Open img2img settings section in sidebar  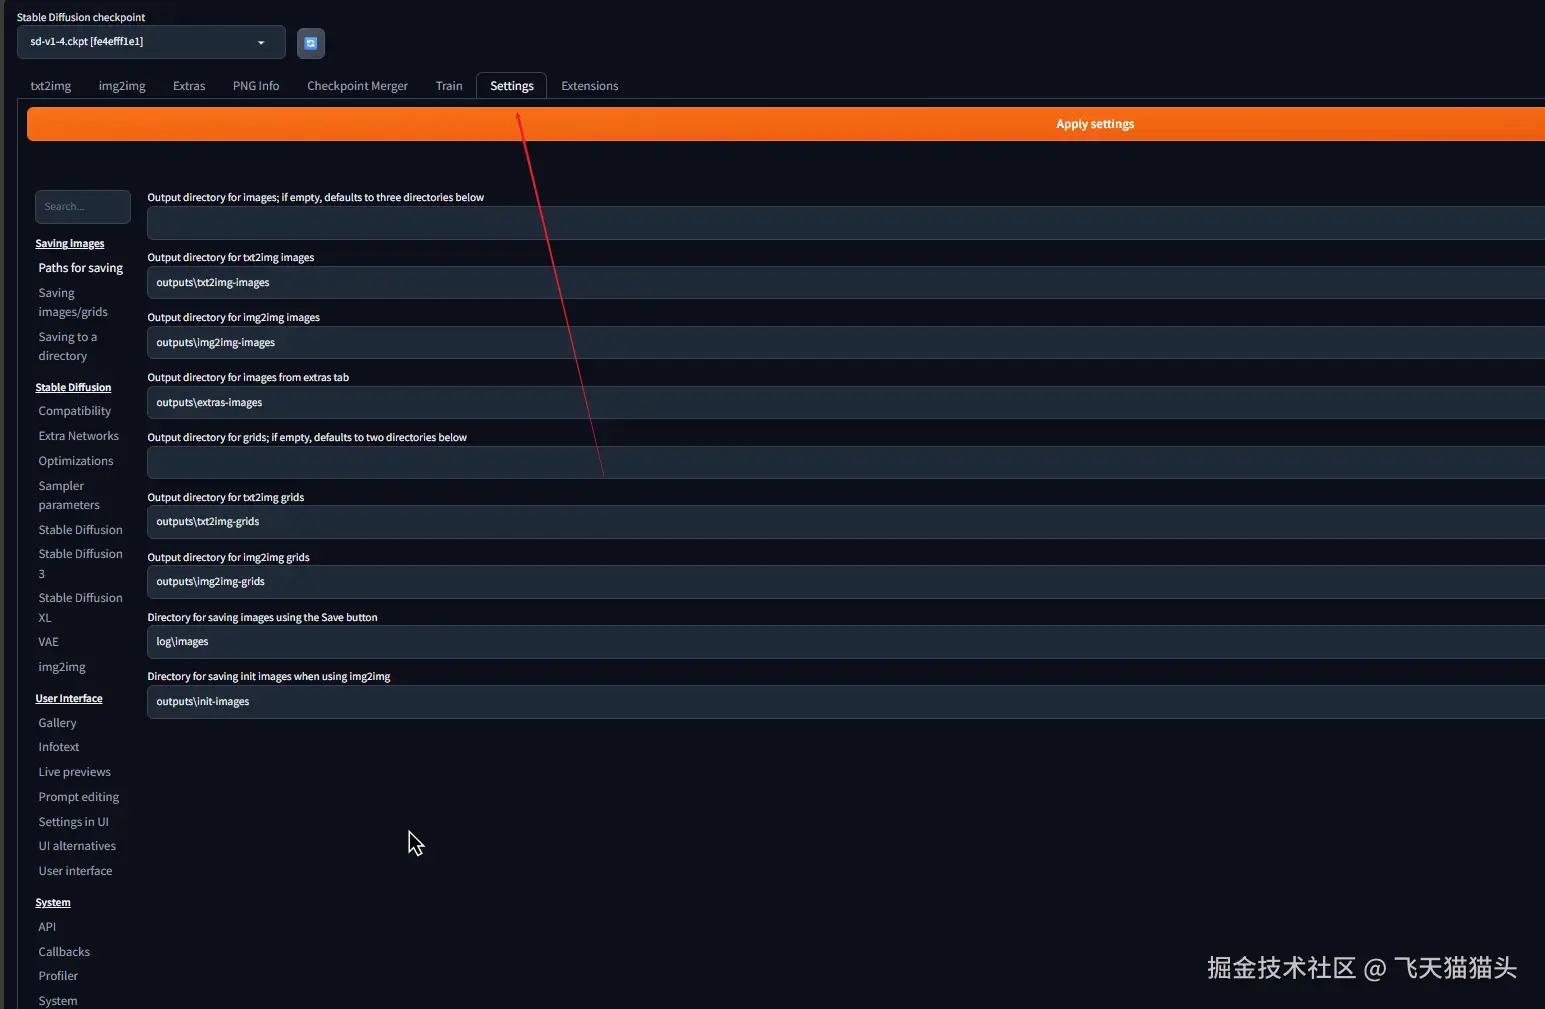pyautogui.click(x=62, y=667)
